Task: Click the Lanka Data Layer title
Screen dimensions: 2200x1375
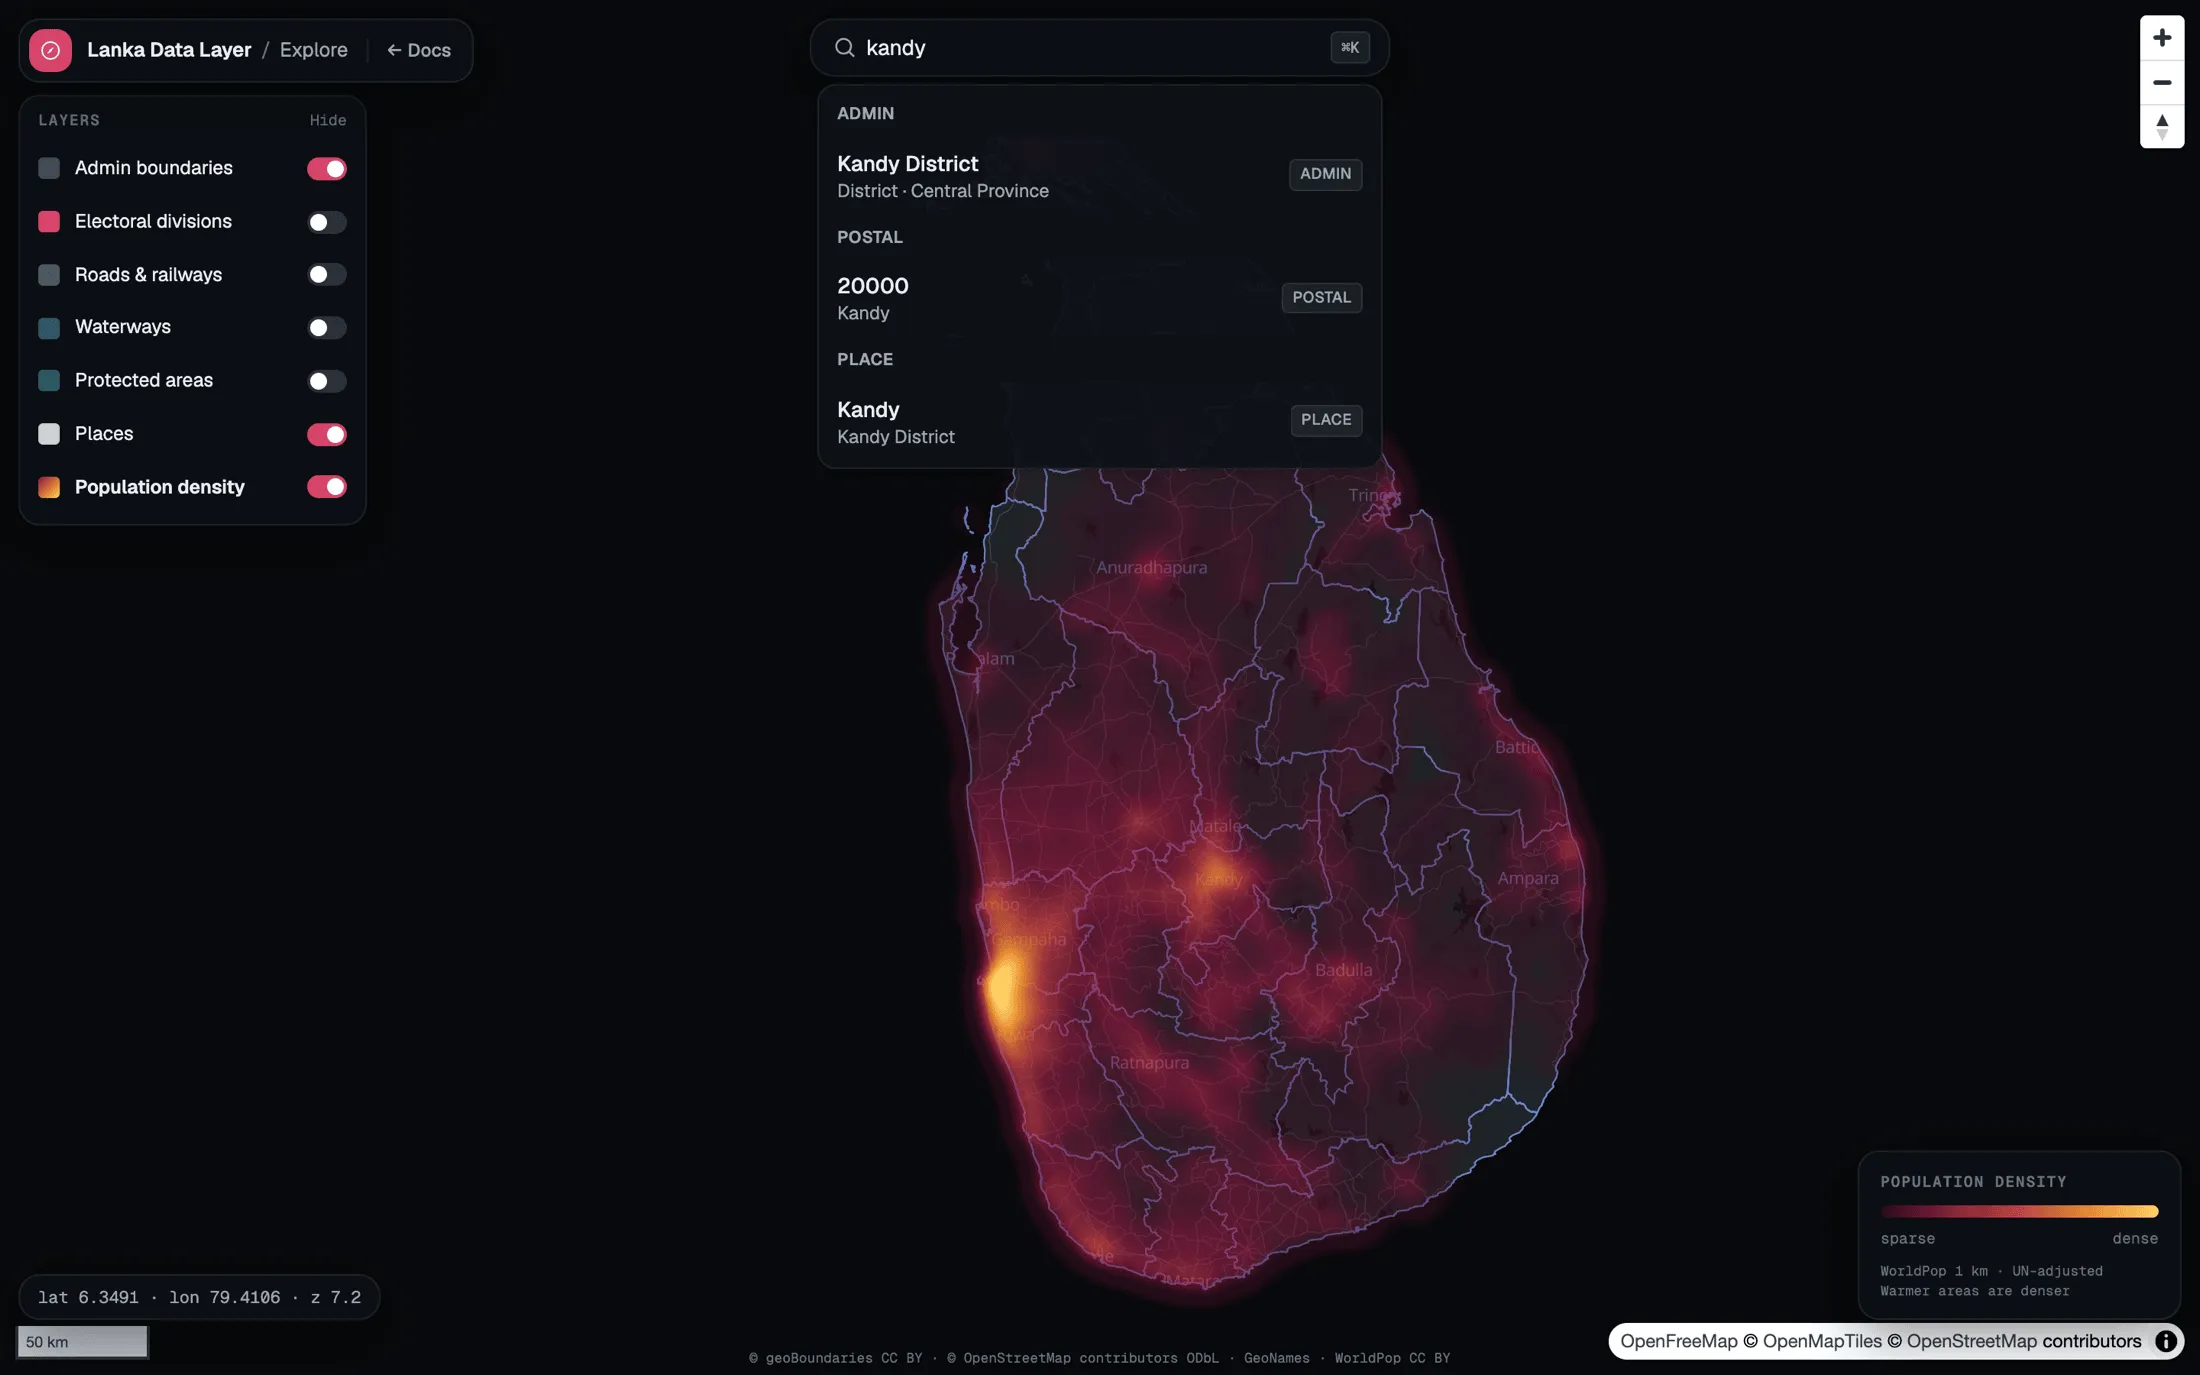Action: [169, 50]
